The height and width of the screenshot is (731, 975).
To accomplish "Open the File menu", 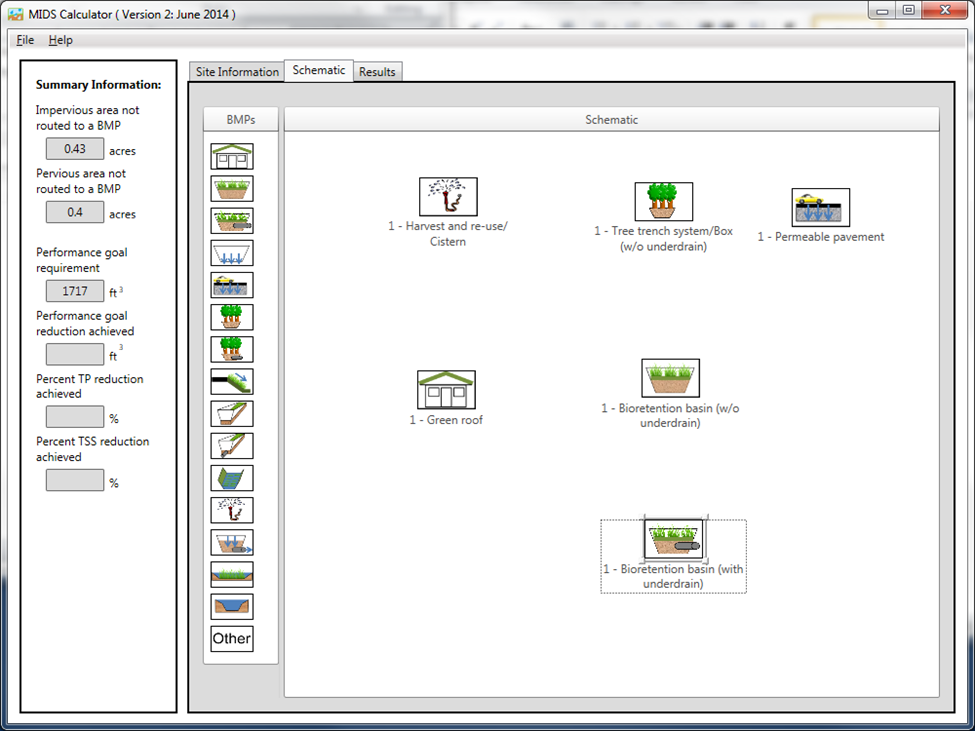I will pyautogui.click(x=25, y=40).
